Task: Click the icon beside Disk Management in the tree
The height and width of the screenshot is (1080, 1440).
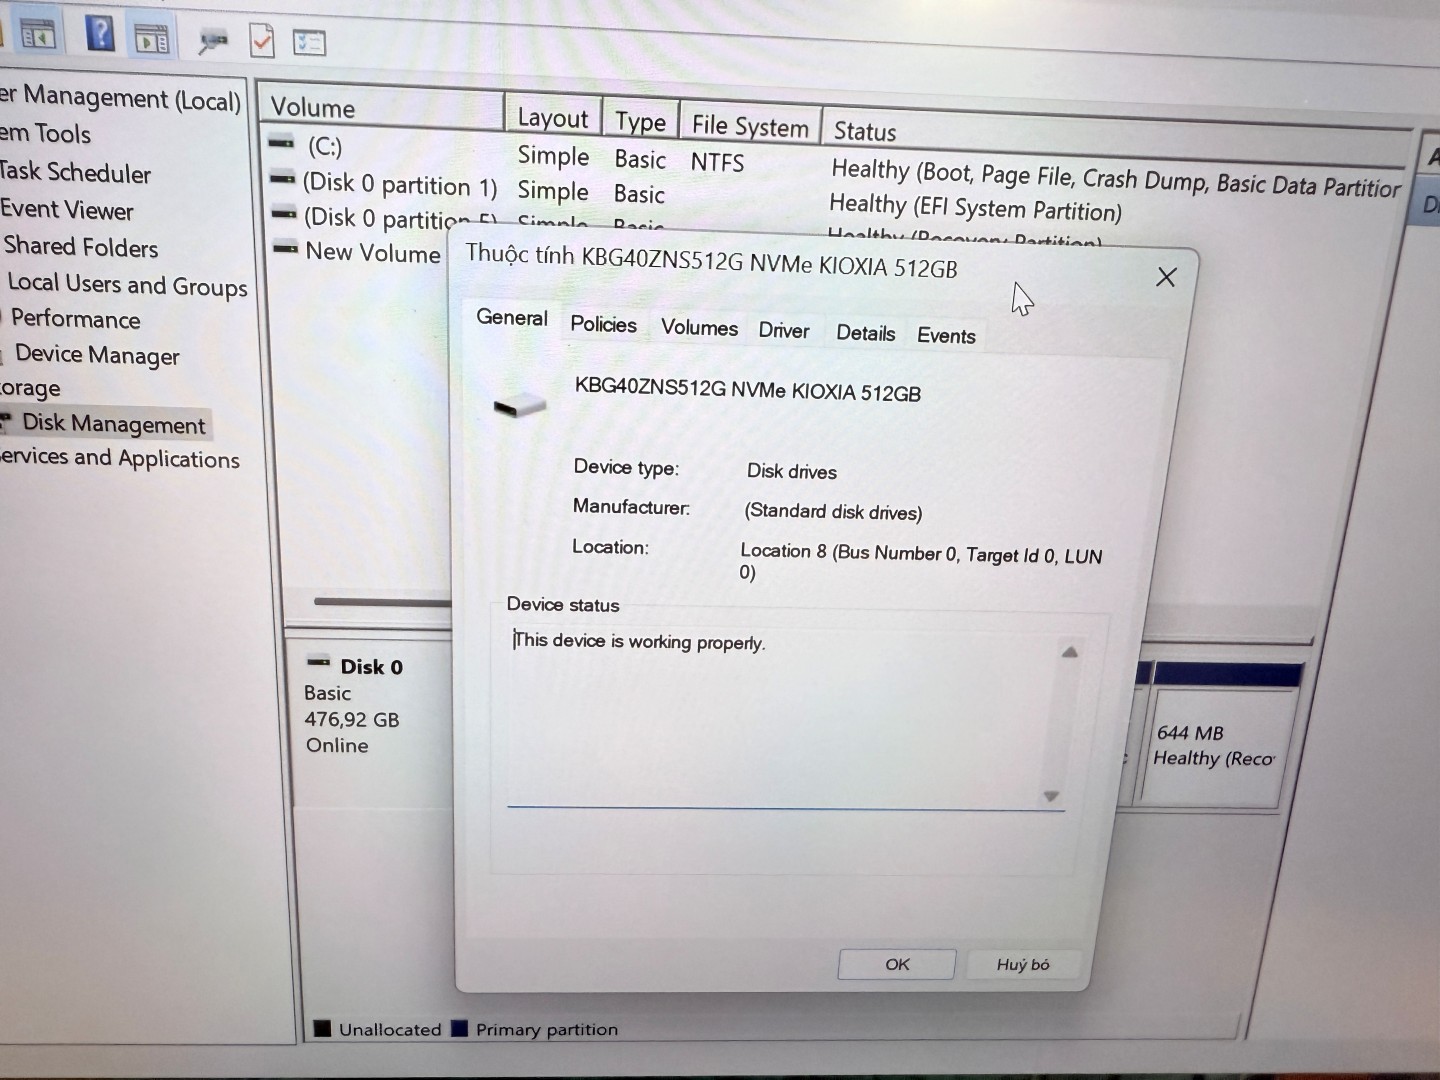Action: coord(6,421)
